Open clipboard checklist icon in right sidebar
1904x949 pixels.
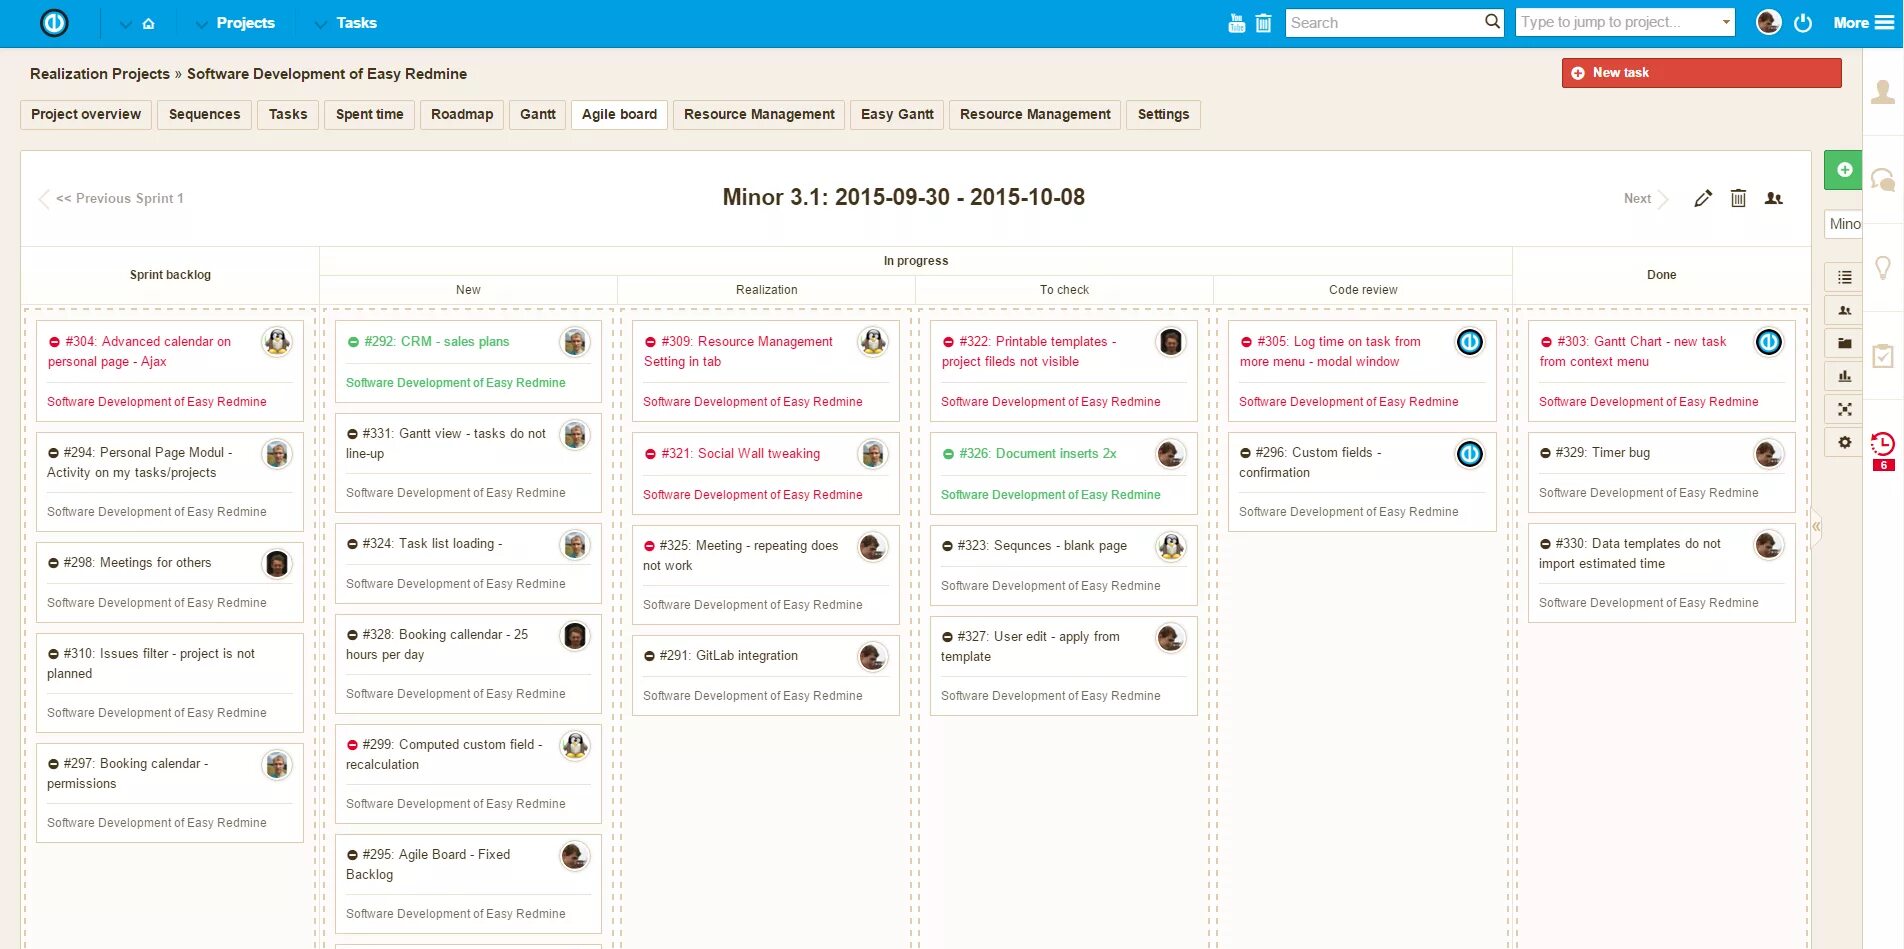point(1883,355)
